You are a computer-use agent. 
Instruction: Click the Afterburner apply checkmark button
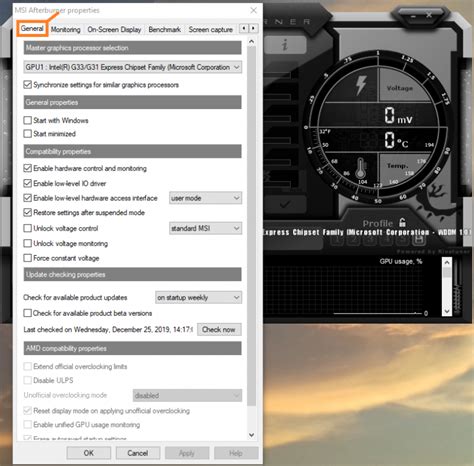coord(285,204)
